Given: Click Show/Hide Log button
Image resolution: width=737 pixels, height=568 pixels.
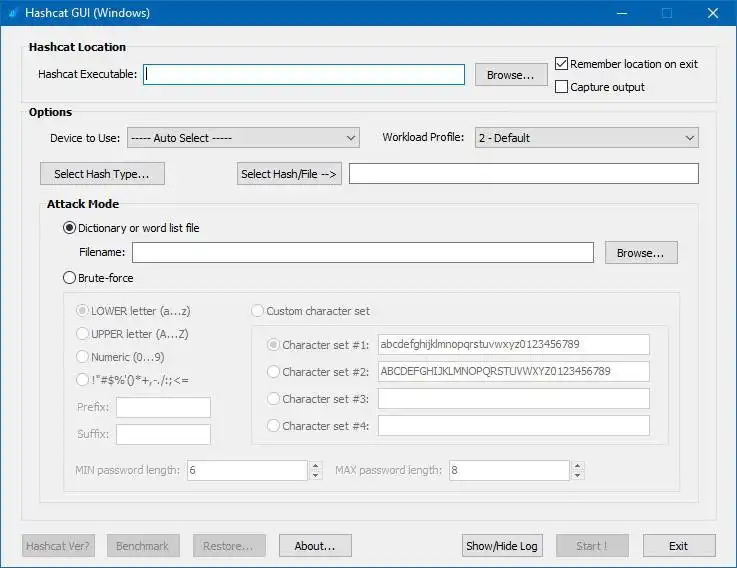Looking at the screenshot, I should click(x=502, y=545).
